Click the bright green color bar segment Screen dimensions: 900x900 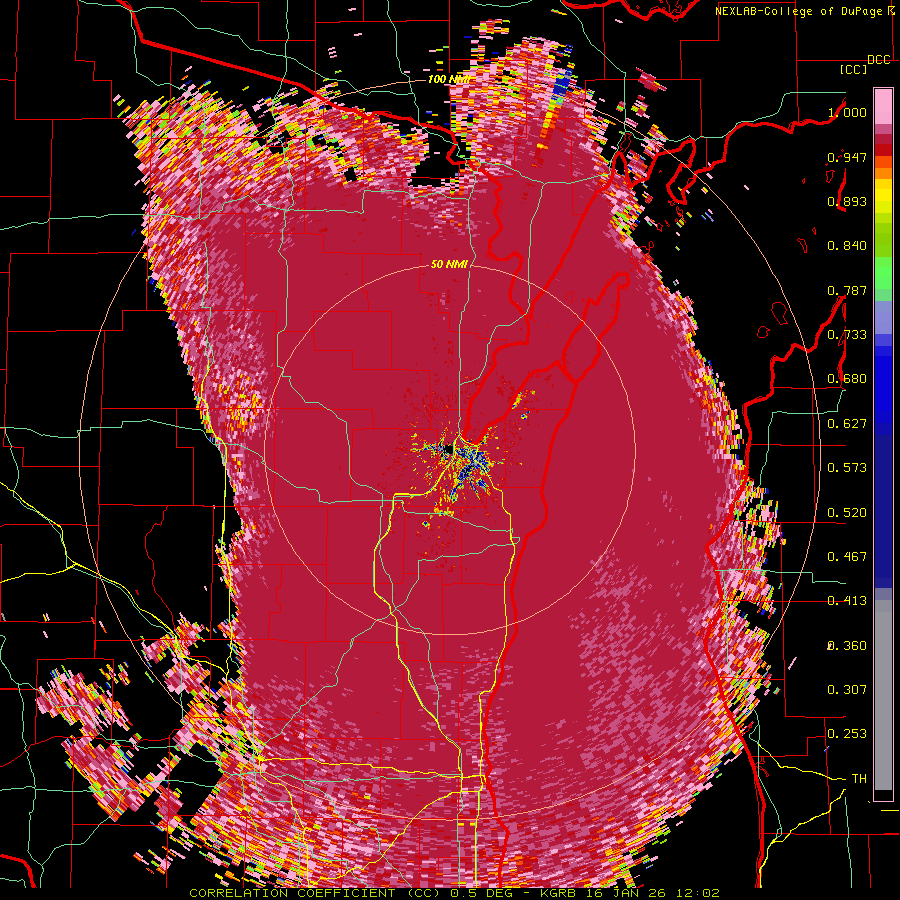[x=883, y=273]
